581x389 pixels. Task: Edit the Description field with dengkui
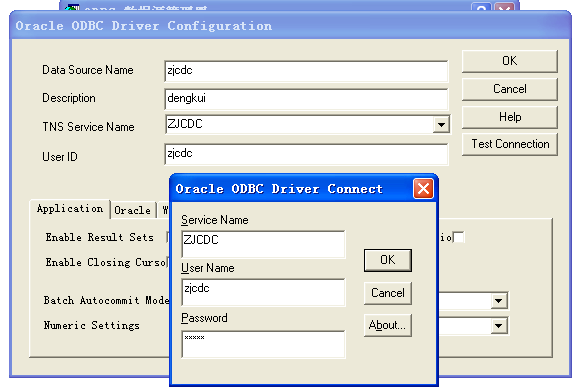pyautogui.click(x=306, y=99)
